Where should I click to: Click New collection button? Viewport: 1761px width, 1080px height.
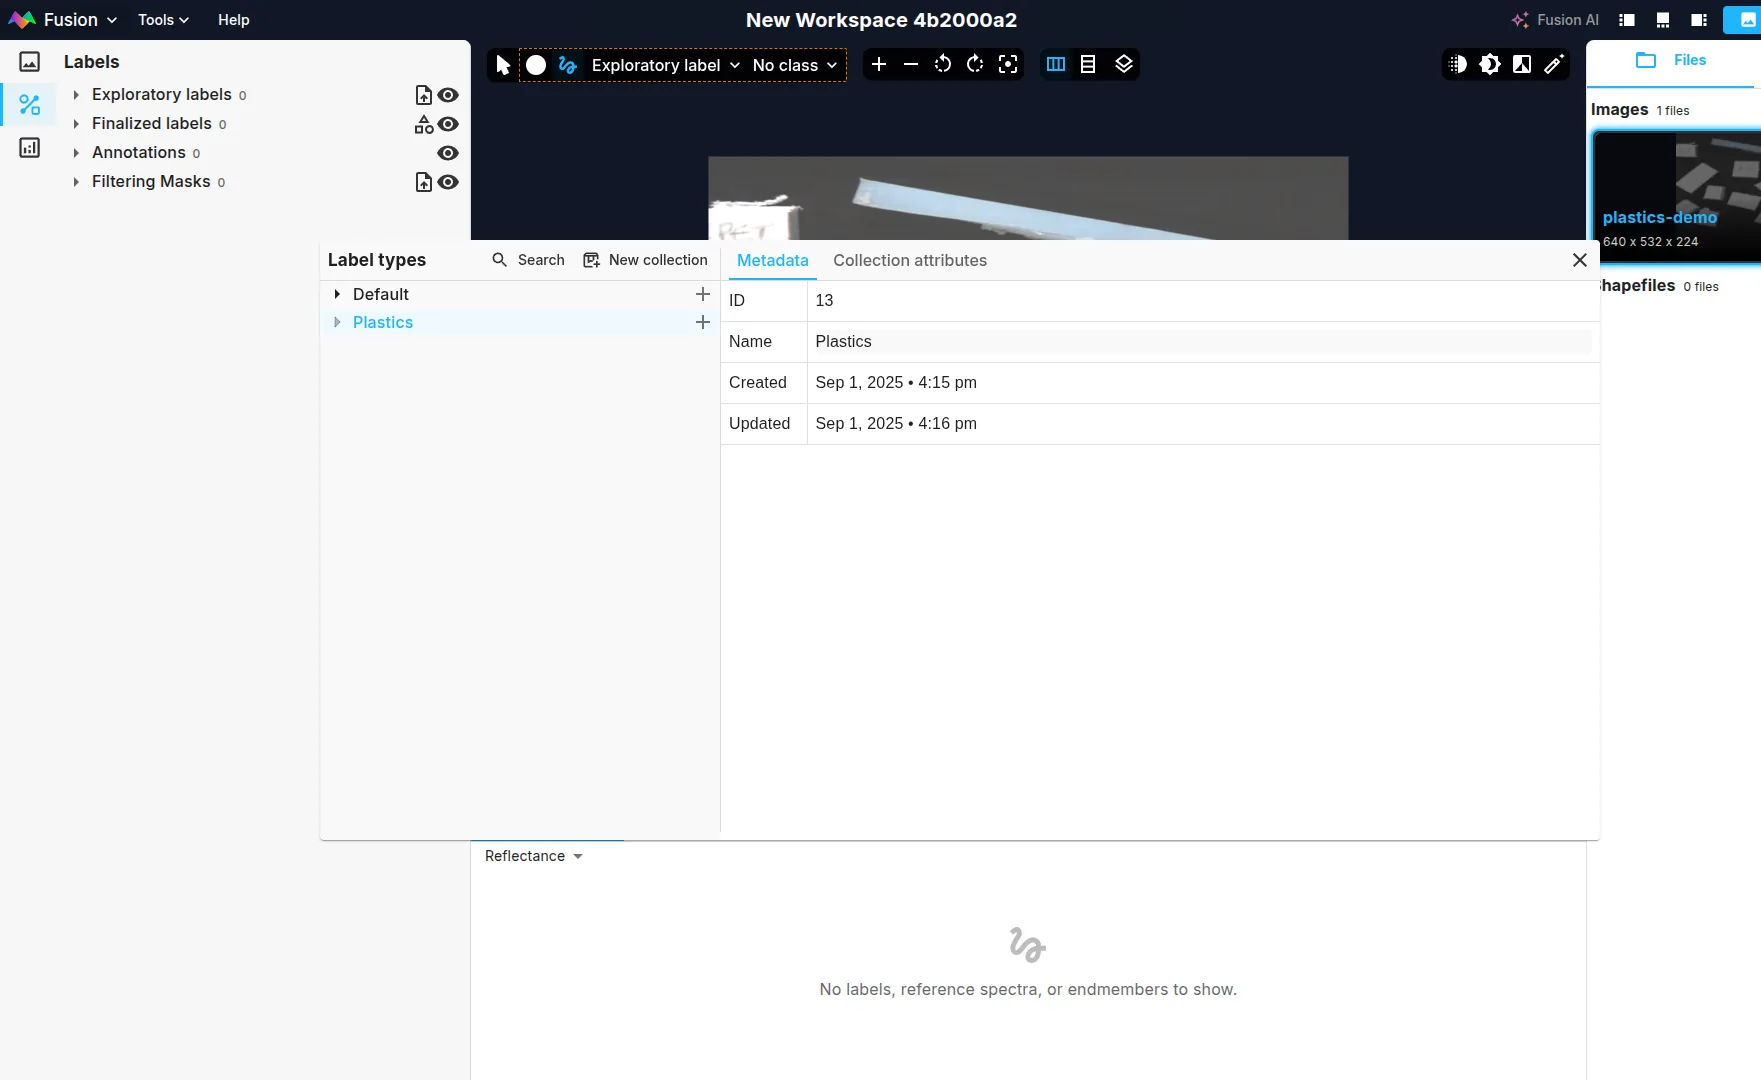[645, 260]
